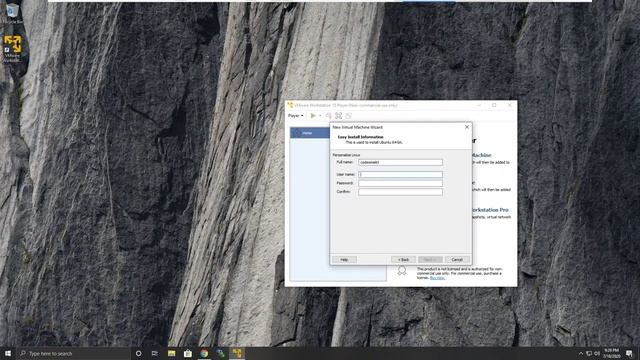Open the Action Center notifications icon
Viewport: 640px width, 360px height.
tap(629, 353)
